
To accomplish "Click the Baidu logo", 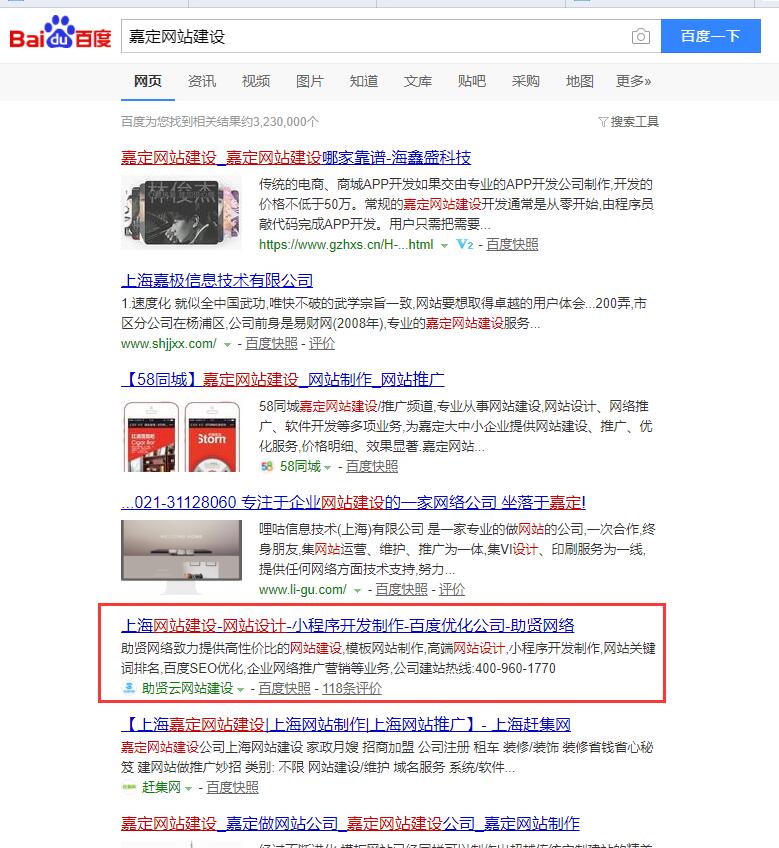I will (60, 34).
